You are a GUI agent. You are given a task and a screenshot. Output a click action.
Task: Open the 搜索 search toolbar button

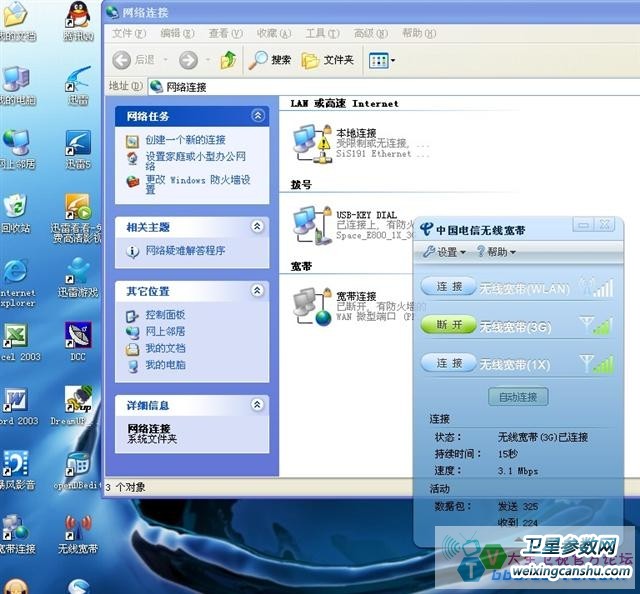pyautogui.click(x=270, y=60)
